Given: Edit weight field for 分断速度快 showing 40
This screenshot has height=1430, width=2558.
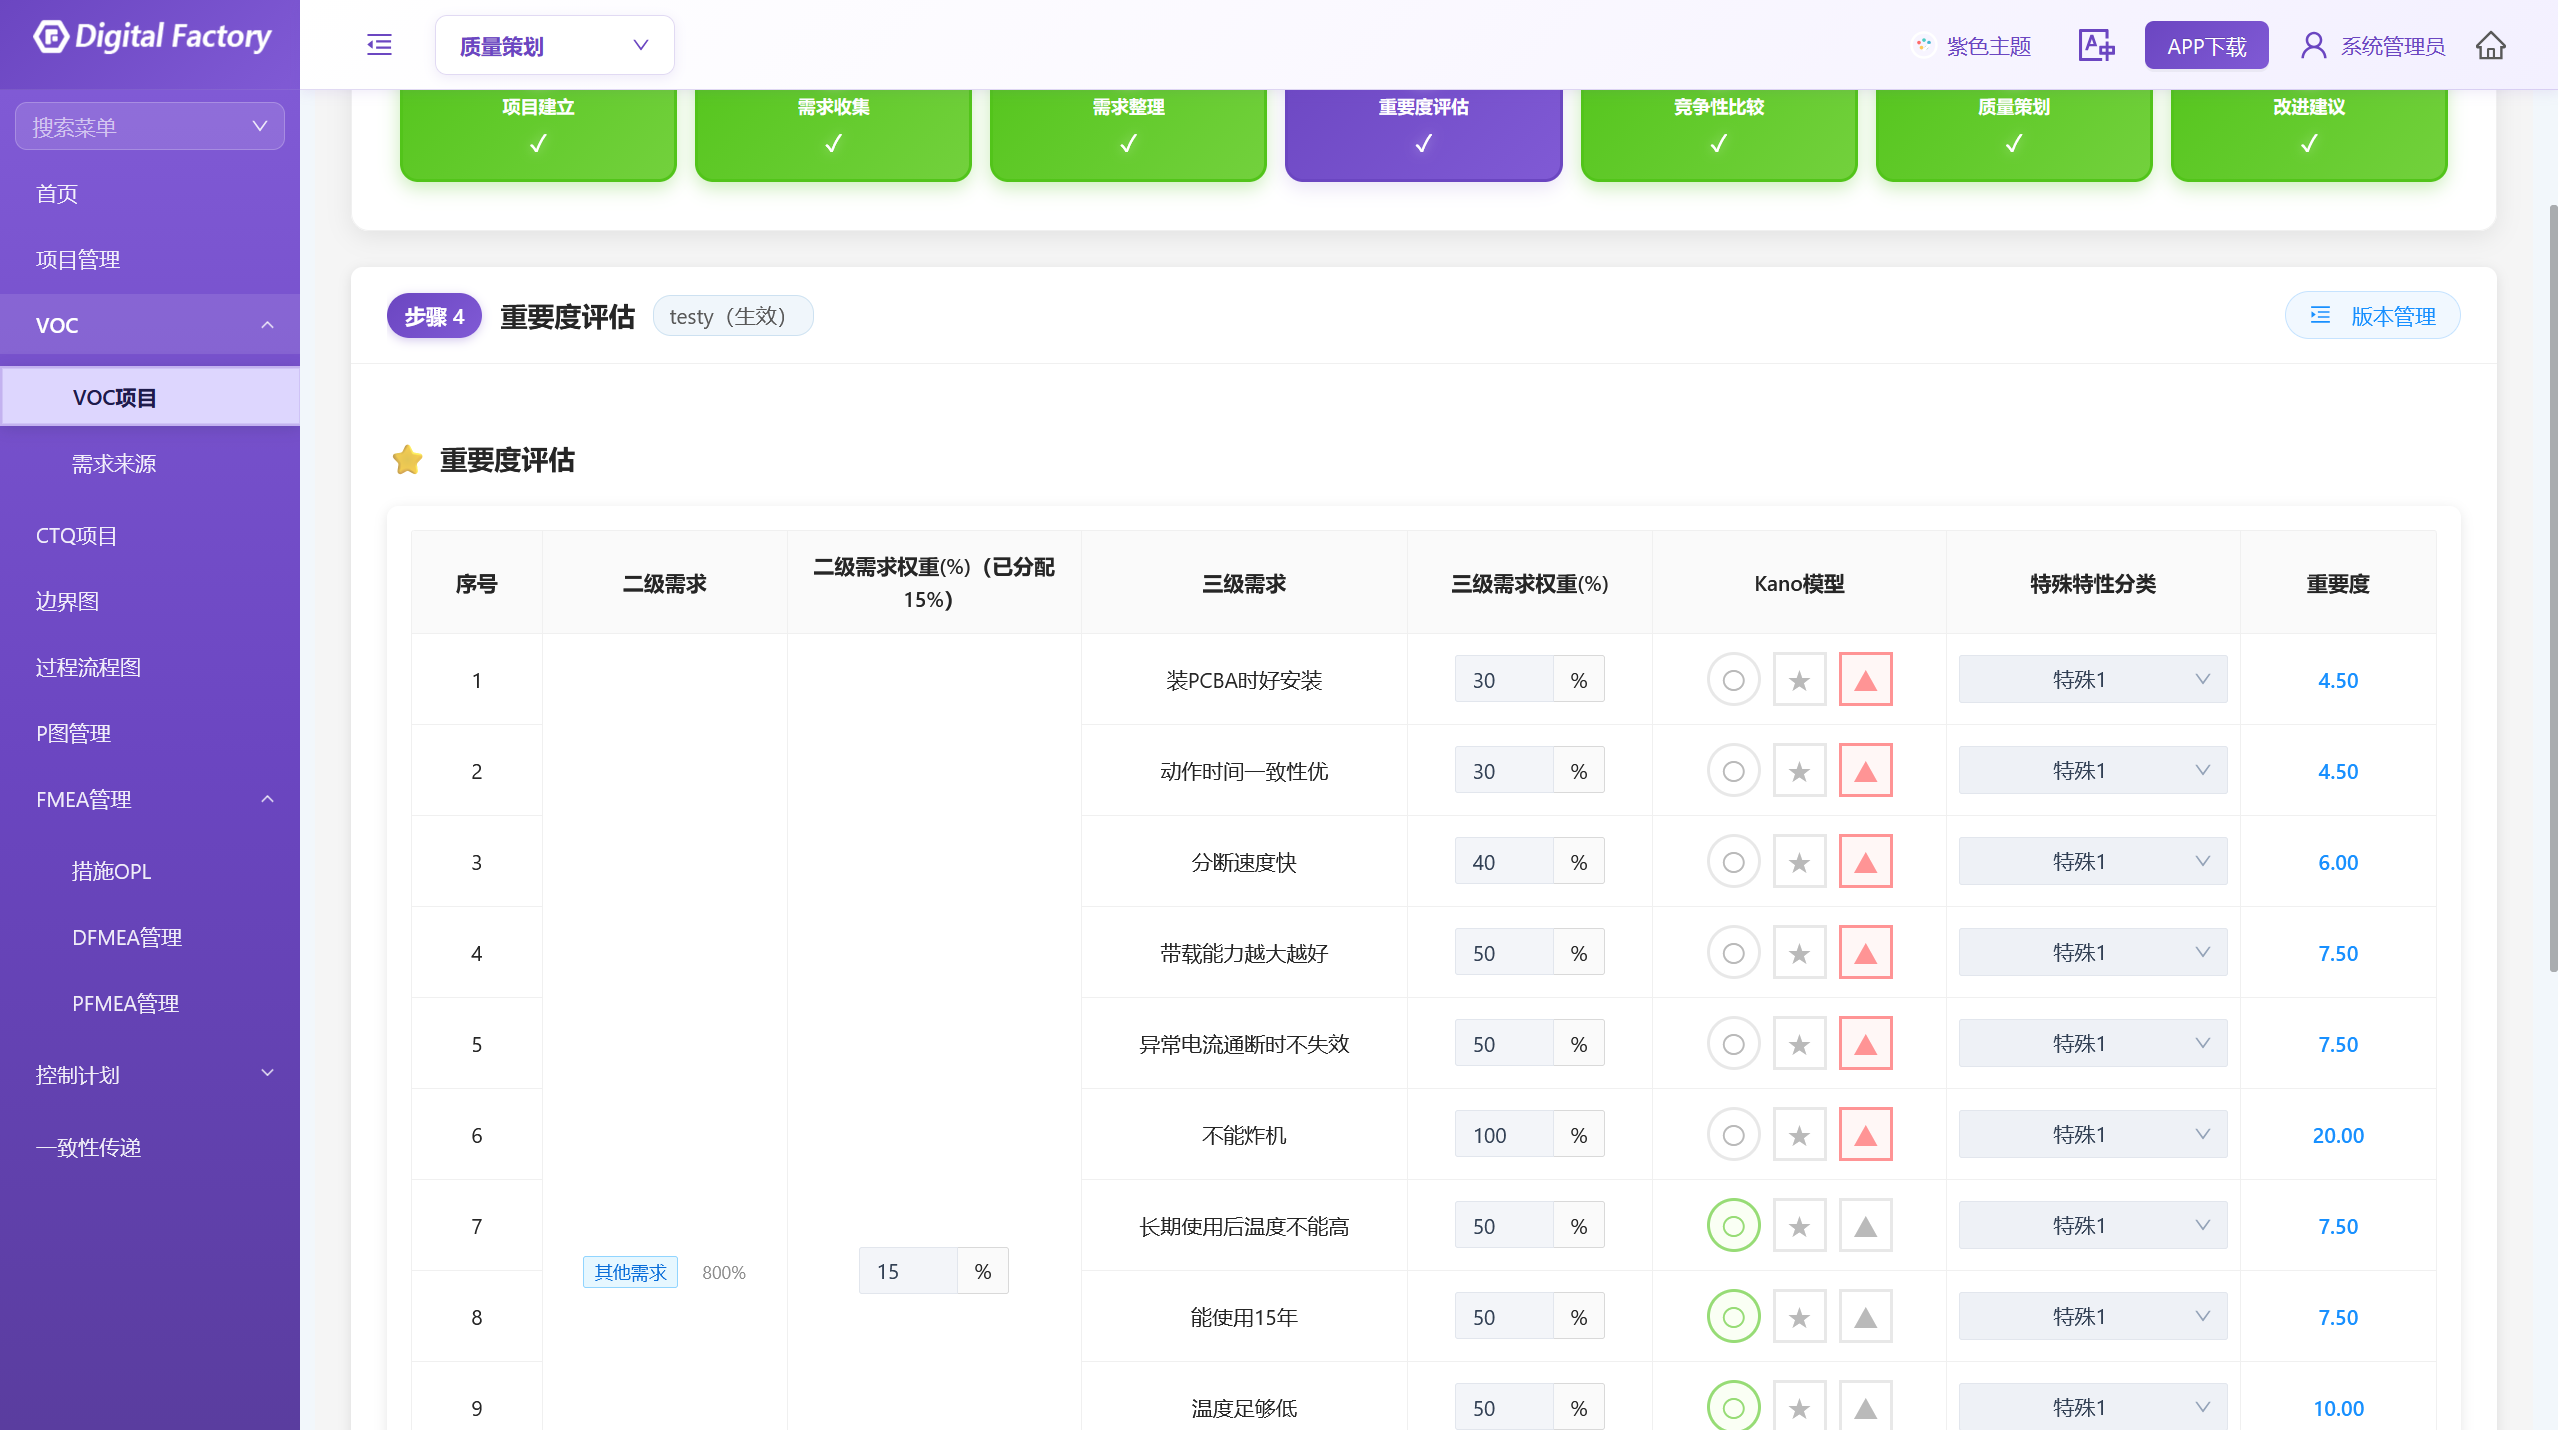Looking at the screenshot, I should click(1504, 862).
